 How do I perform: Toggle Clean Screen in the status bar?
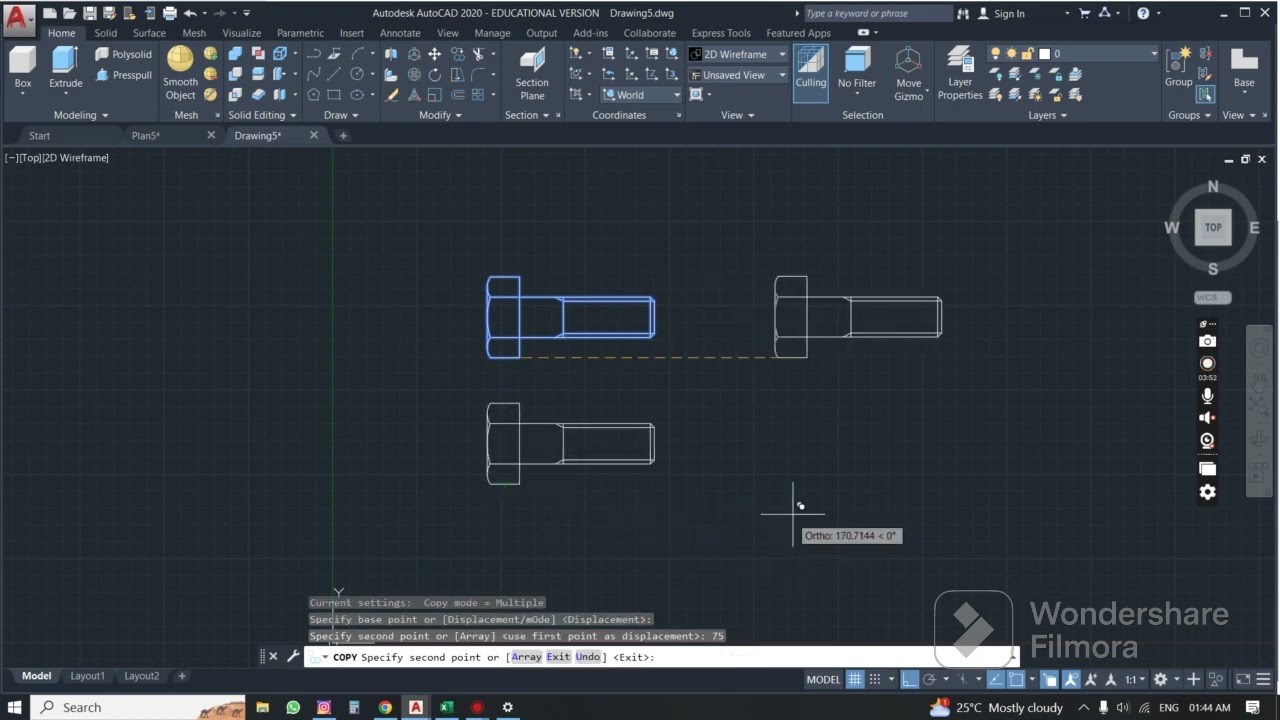[1243, 679]
